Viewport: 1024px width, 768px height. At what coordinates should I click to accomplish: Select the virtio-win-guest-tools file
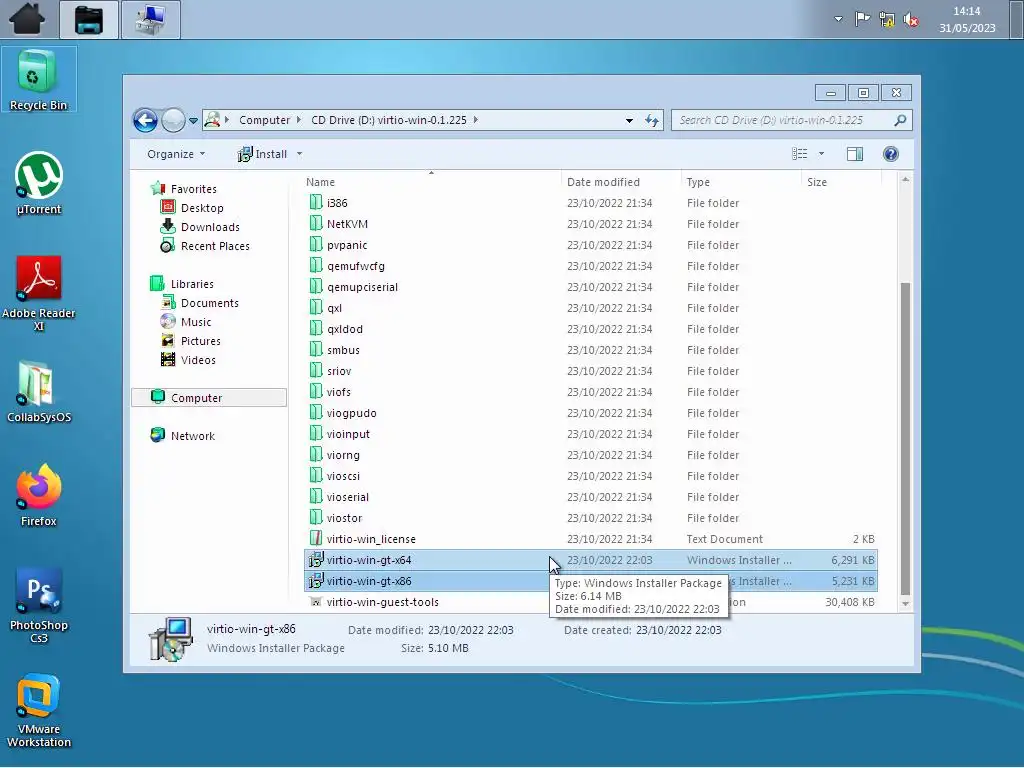[591, 601]
